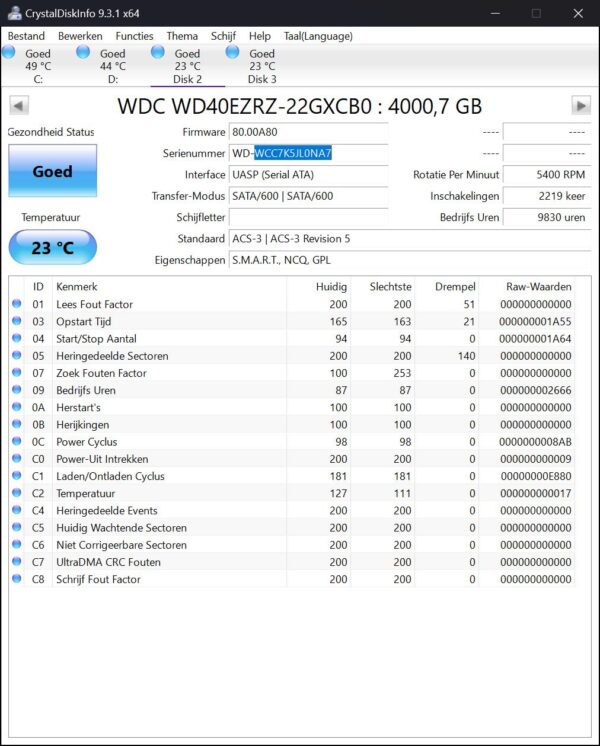Click the Inschakelingen value 2219 keer
The image size is (600, 746).
[x=547, y=196]
